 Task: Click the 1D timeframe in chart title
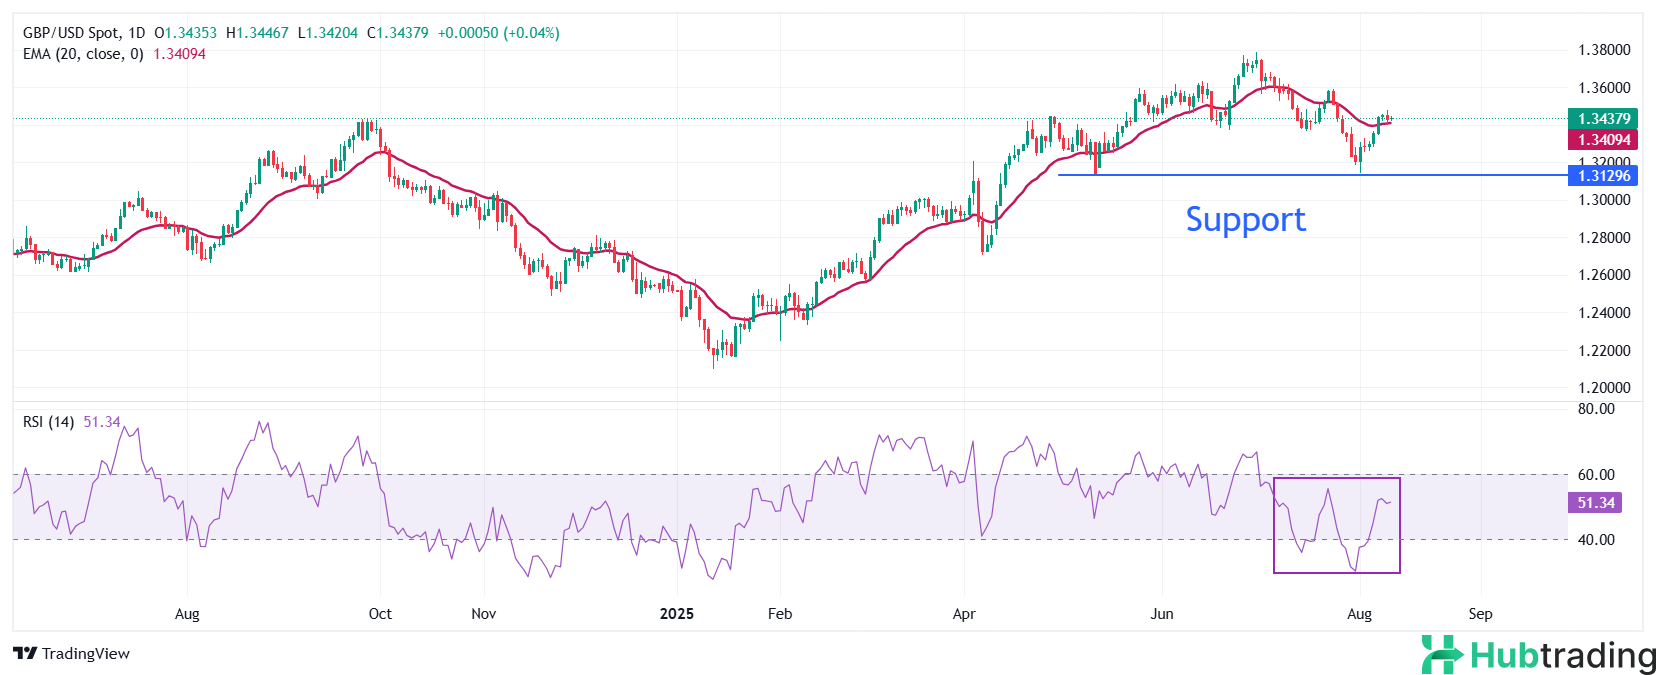coord(137,33)
